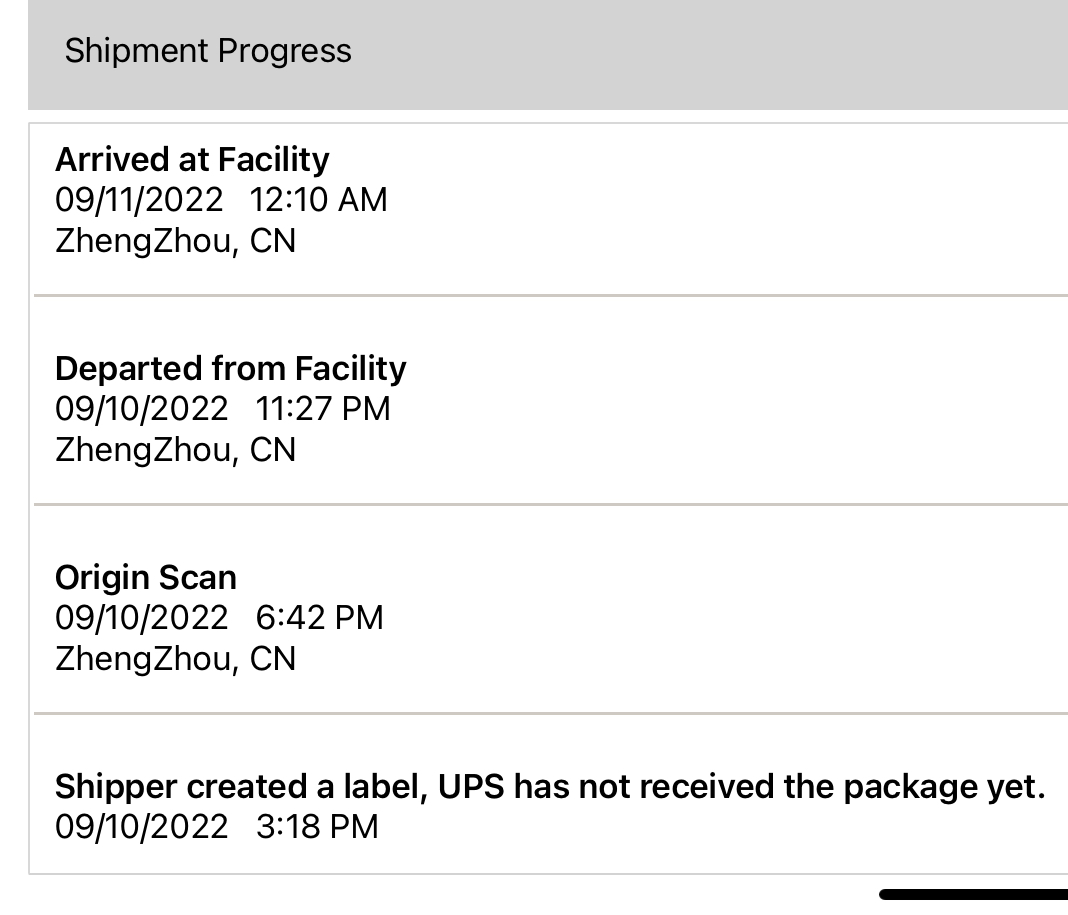This screenshot has width=1068, height=915.
Task: Click the 3:18 PM label creation time
Action: point(317,827)
